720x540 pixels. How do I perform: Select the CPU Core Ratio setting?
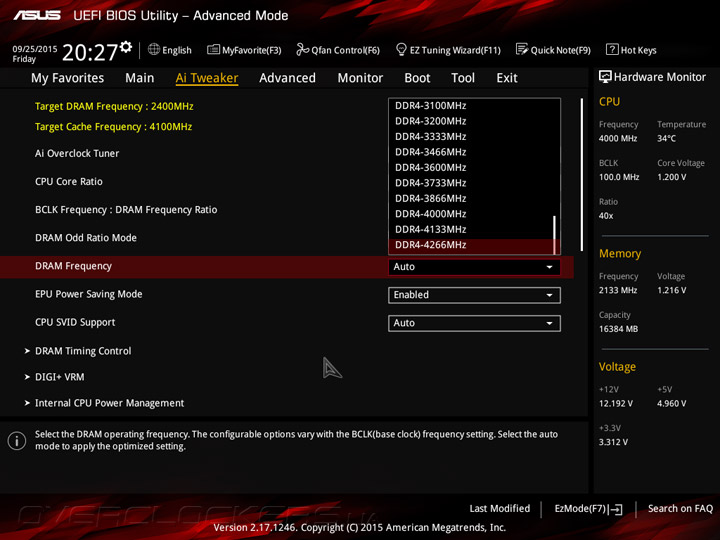[x=69, y=181]
